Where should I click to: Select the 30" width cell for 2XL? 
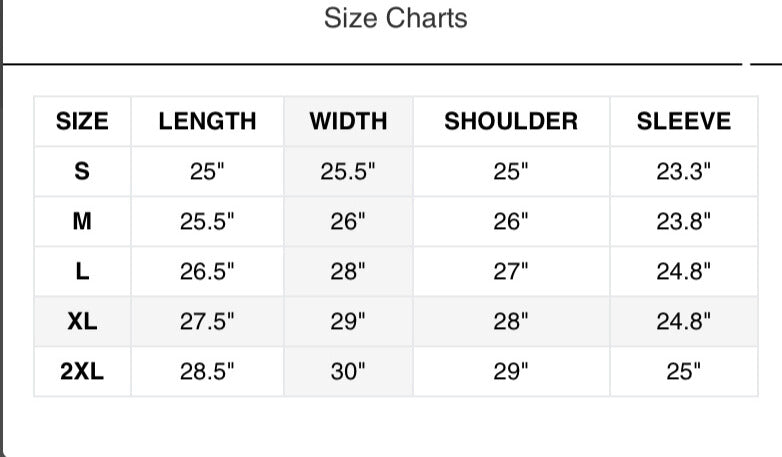(x=348, y=371)
